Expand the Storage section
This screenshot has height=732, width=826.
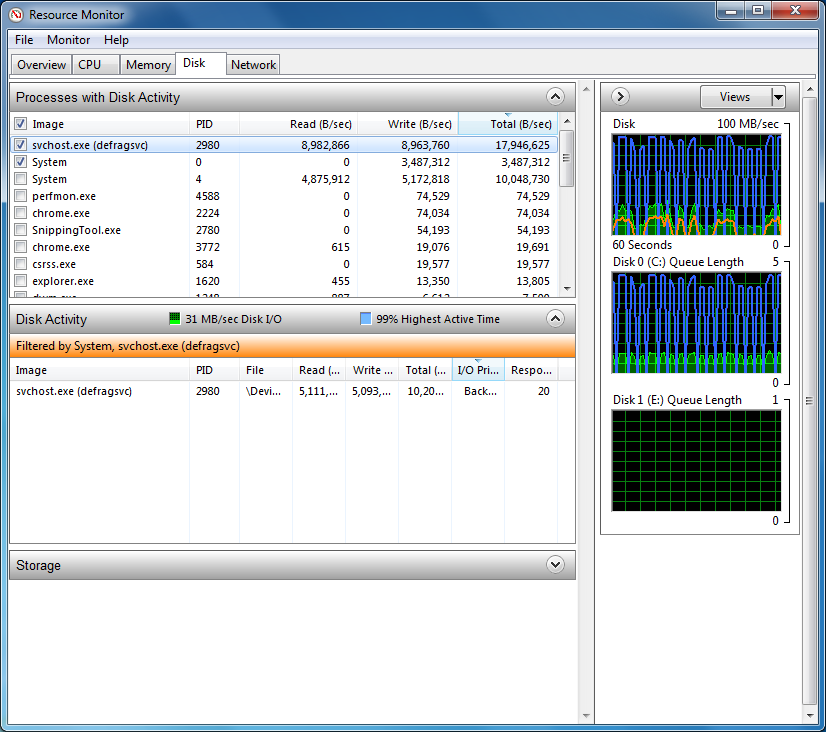coord(555,565)
